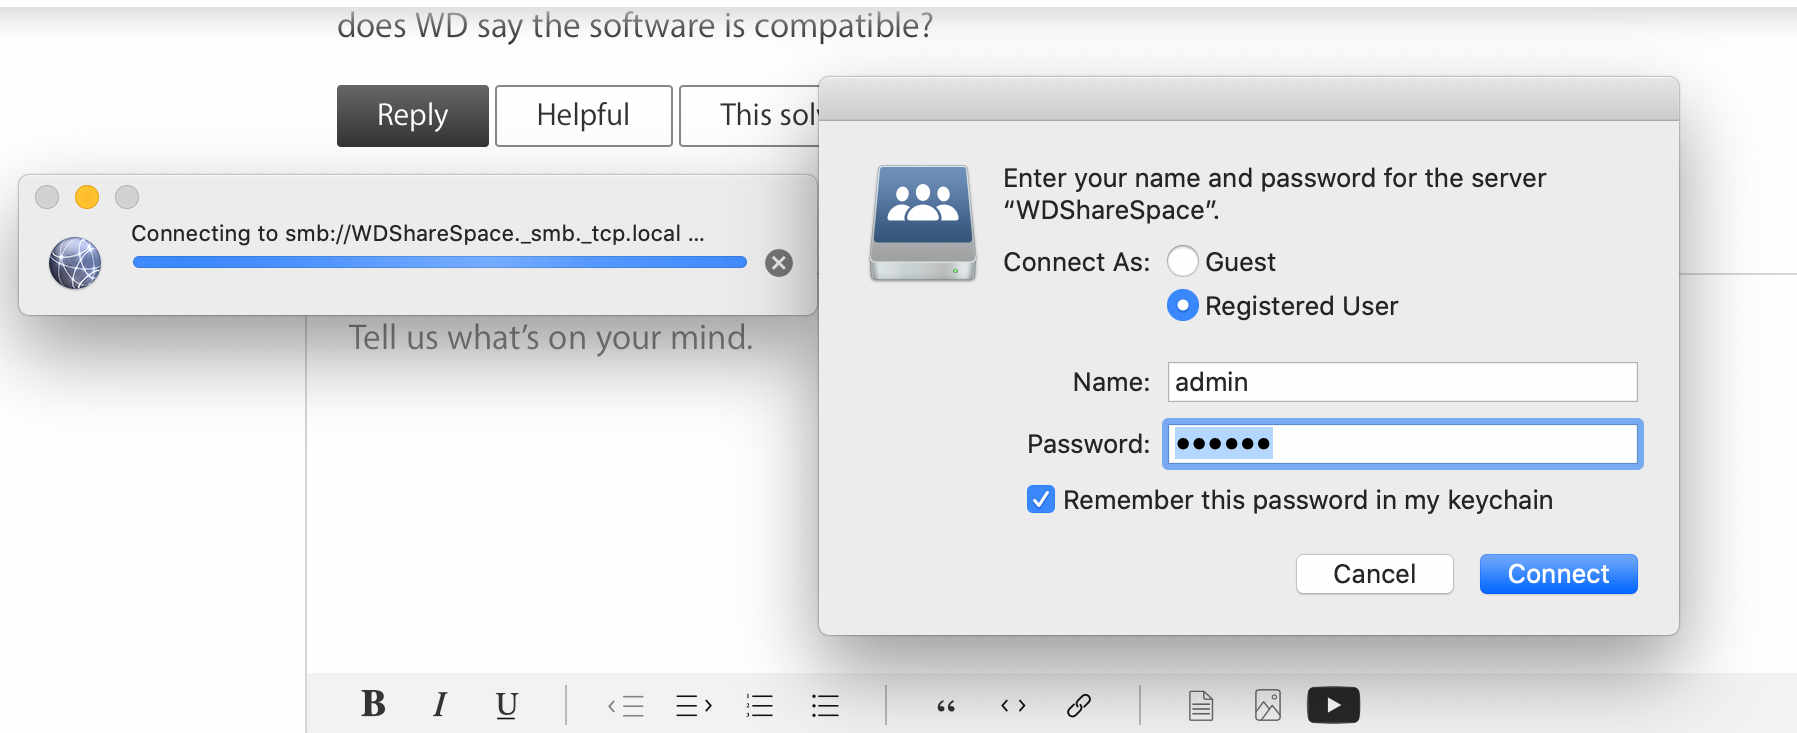This screenshot has width=1797, height=733.
Task: Decrease indent in the reply editor toolbar
Action: (x=626, y=706)
